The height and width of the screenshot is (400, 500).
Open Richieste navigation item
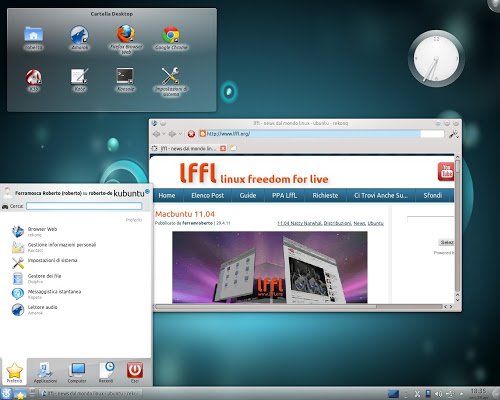click(x=325, y=196)
